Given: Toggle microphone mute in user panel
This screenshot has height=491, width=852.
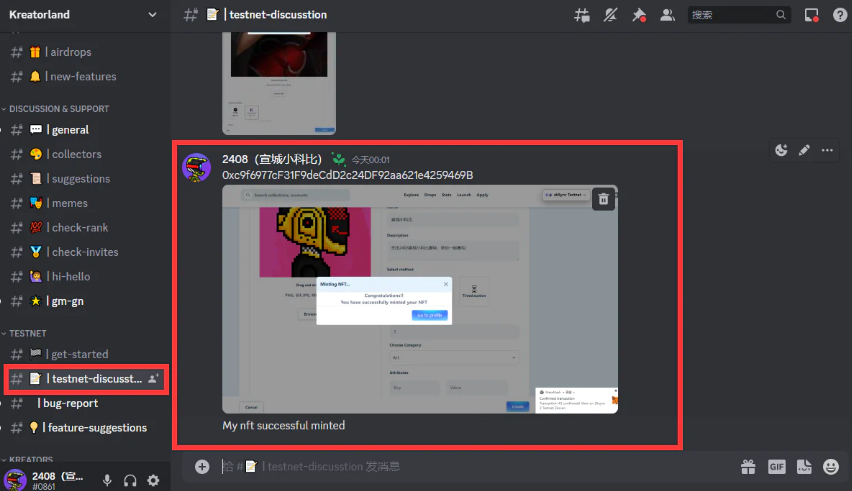Looking at the screenshot, I should point(107,480).
